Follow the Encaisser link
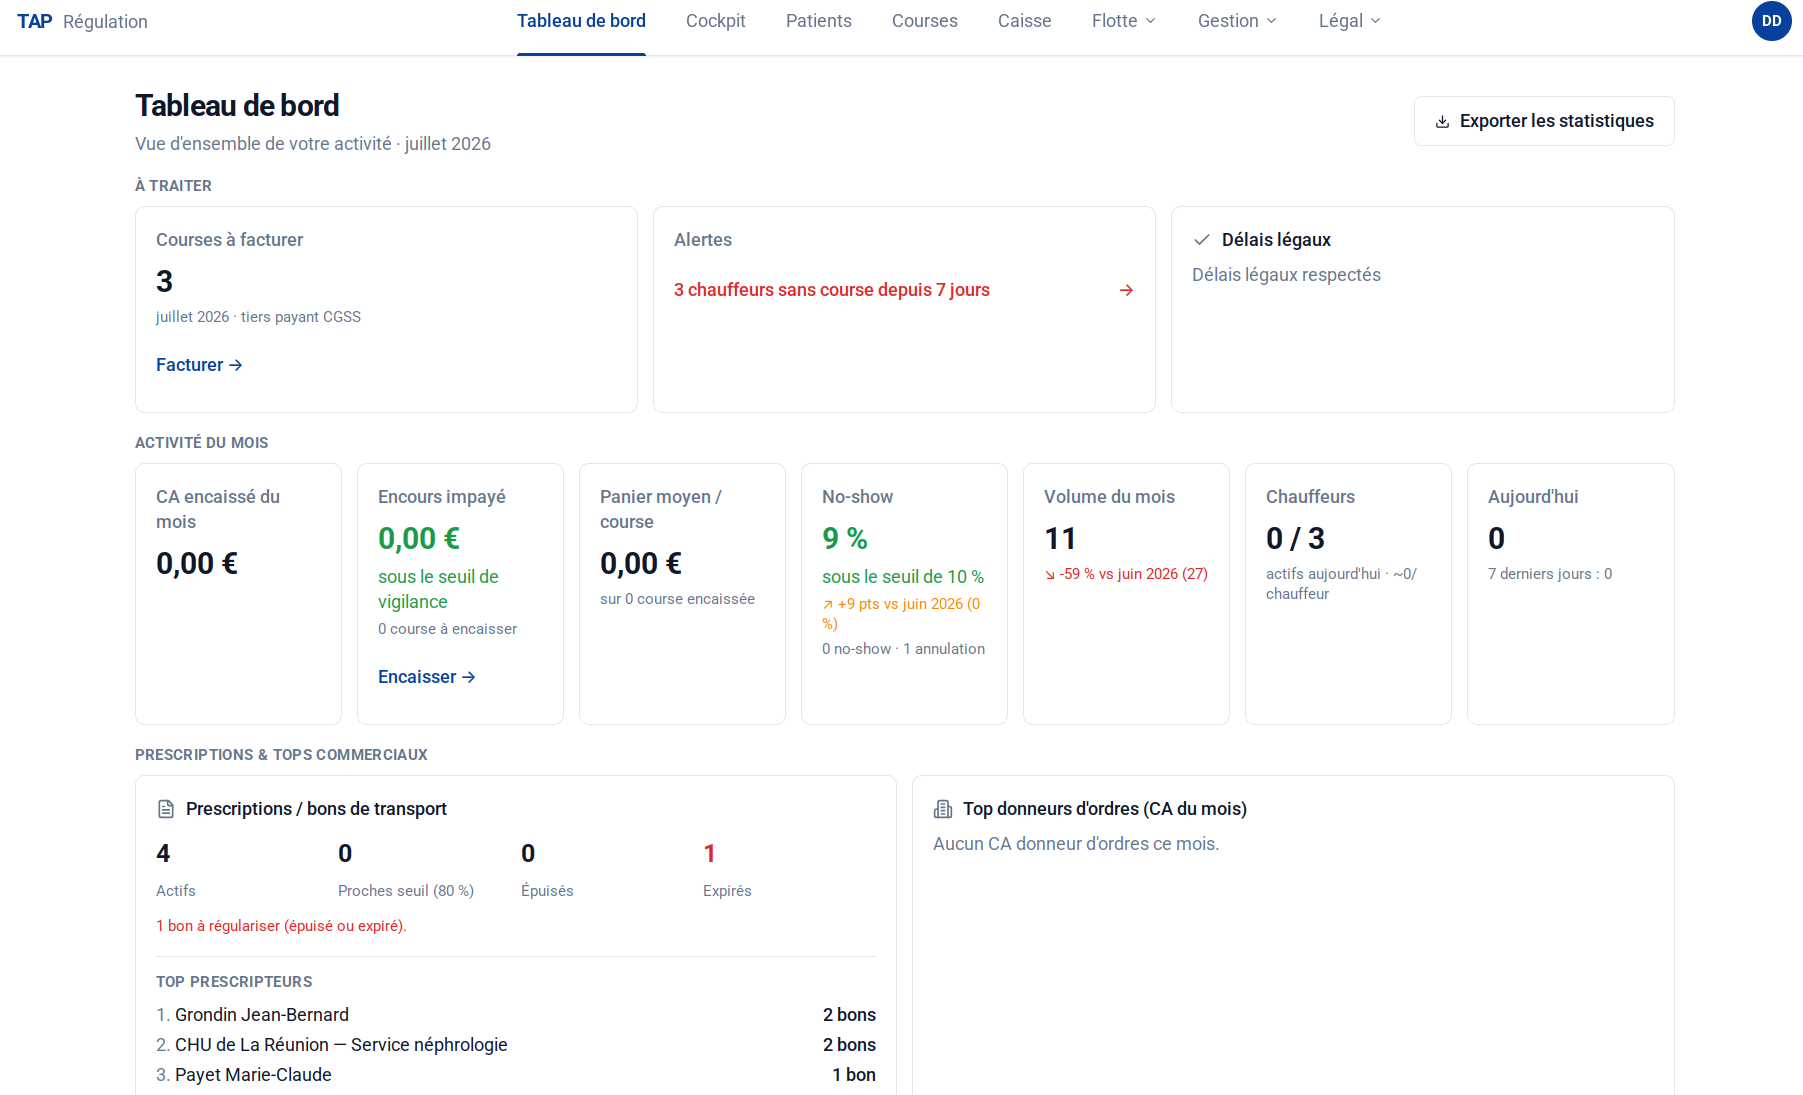The width and height of the screenshot is (1803, 1095). 427,677
